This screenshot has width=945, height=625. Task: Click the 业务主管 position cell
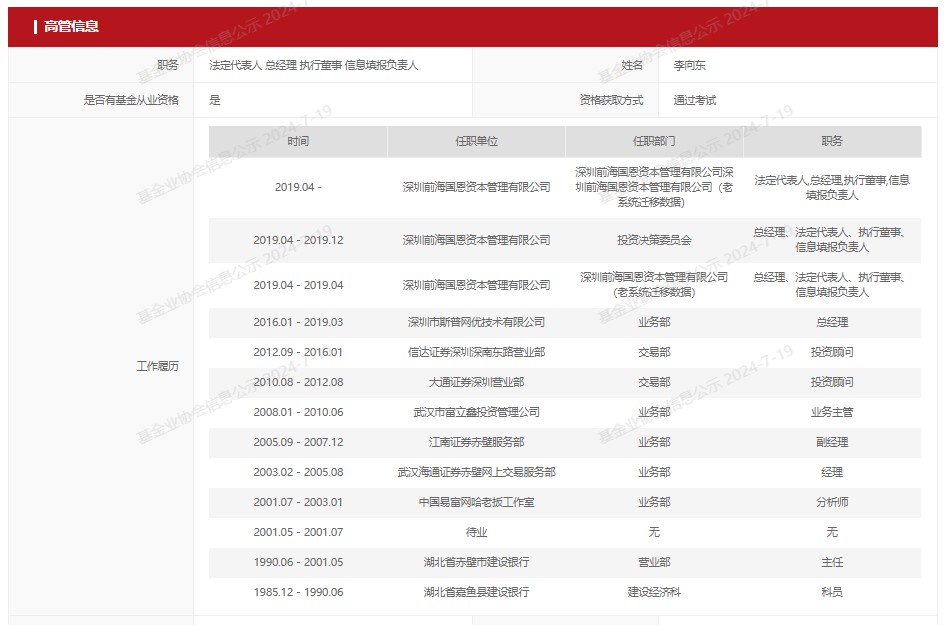(832, 412)
